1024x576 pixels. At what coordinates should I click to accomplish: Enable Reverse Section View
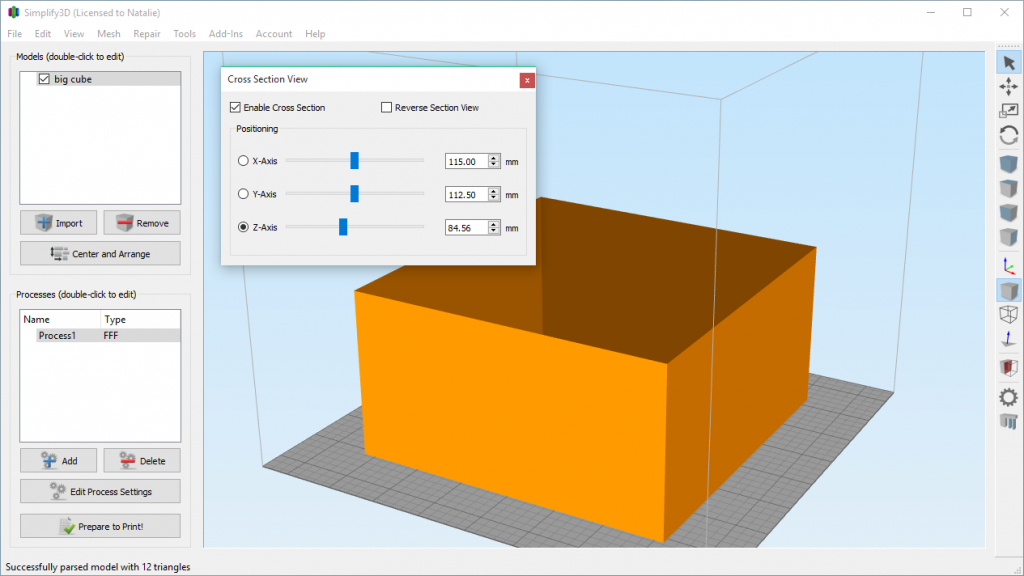(x=387, y=107)
